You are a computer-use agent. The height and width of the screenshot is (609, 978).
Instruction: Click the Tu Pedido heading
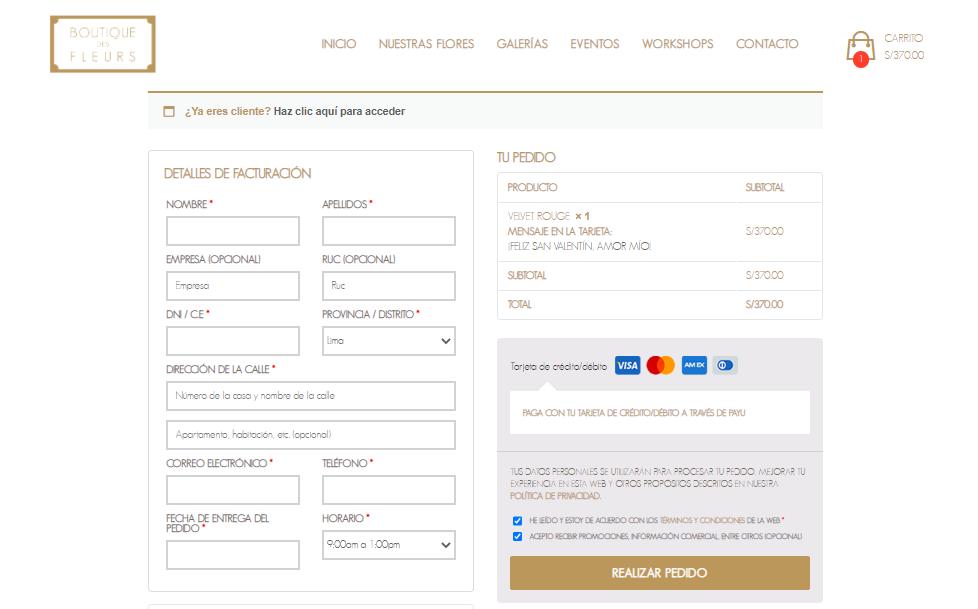pos(526,158)
